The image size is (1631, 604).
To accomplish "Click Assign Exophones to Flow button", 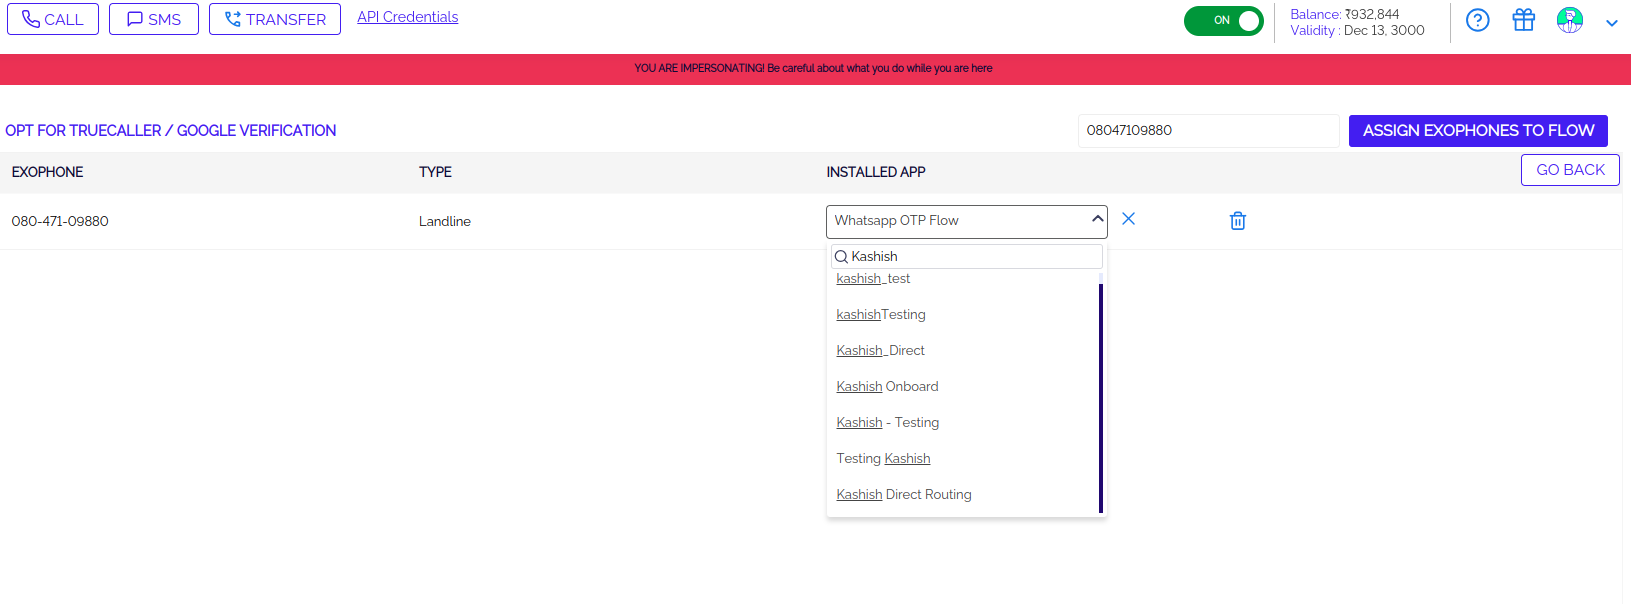I will pos(1478,131).
